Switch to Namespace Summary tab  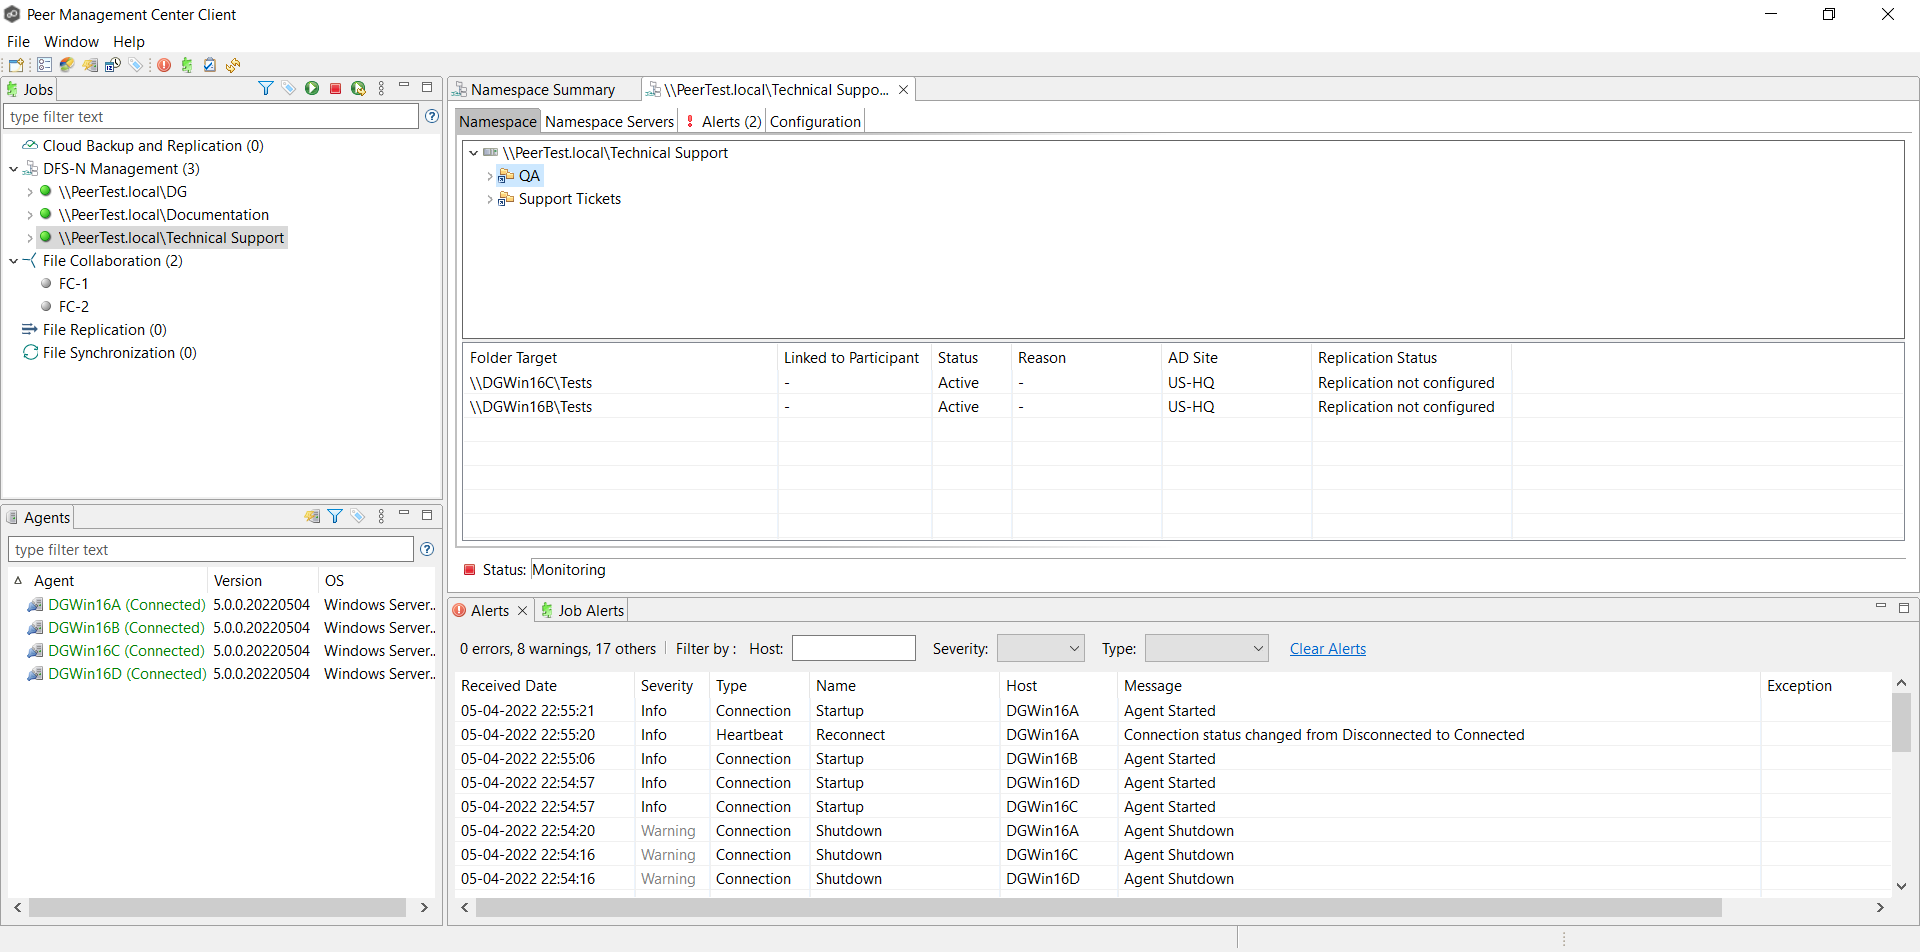pyautogui.click(x=543, y=90)
